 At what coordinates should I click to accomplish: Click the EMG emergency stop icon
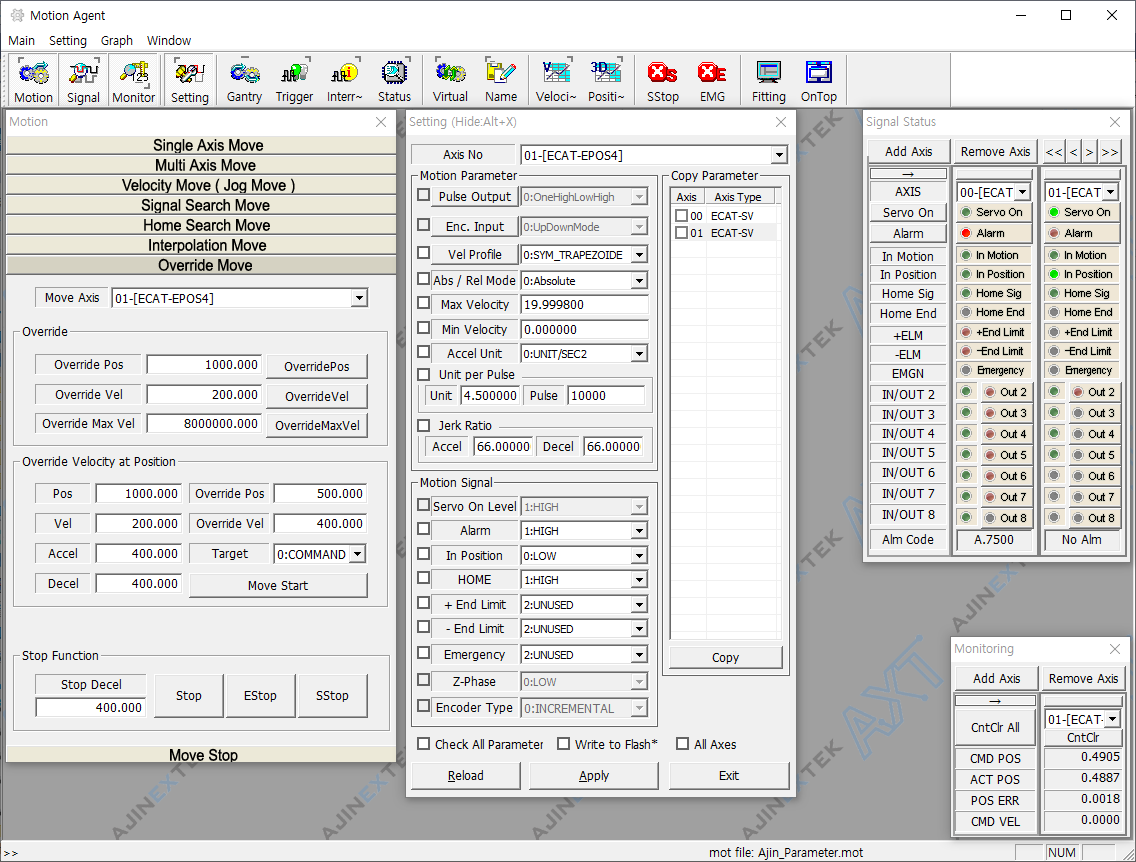pyautogui.click(x=712, y=81)
